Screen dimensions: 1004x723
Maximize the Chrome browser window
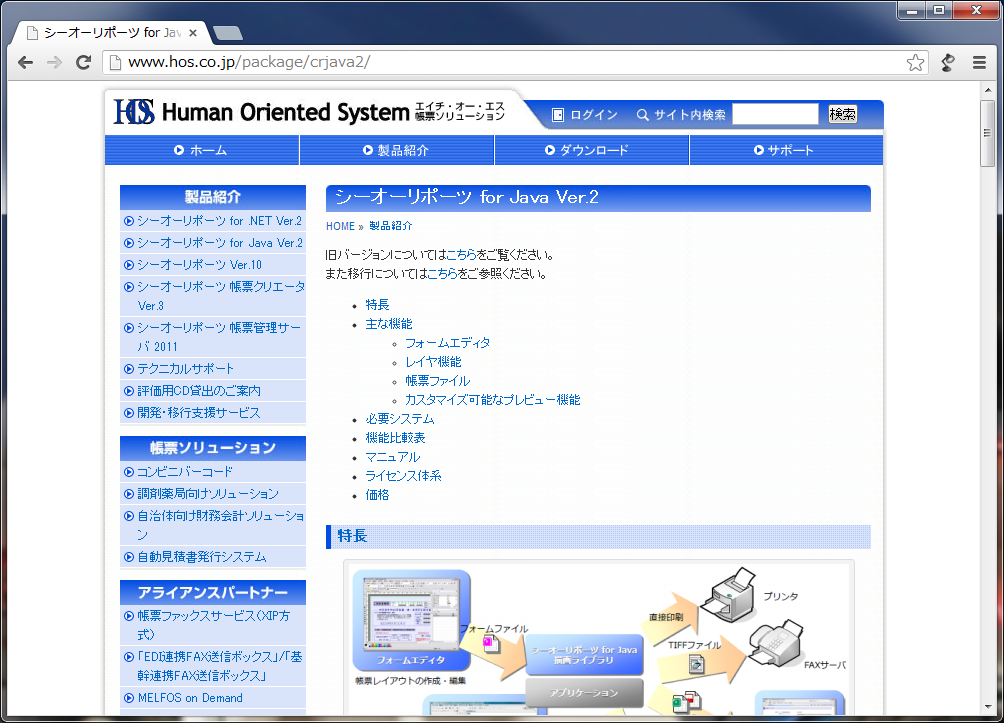click(x=939, y=10)
